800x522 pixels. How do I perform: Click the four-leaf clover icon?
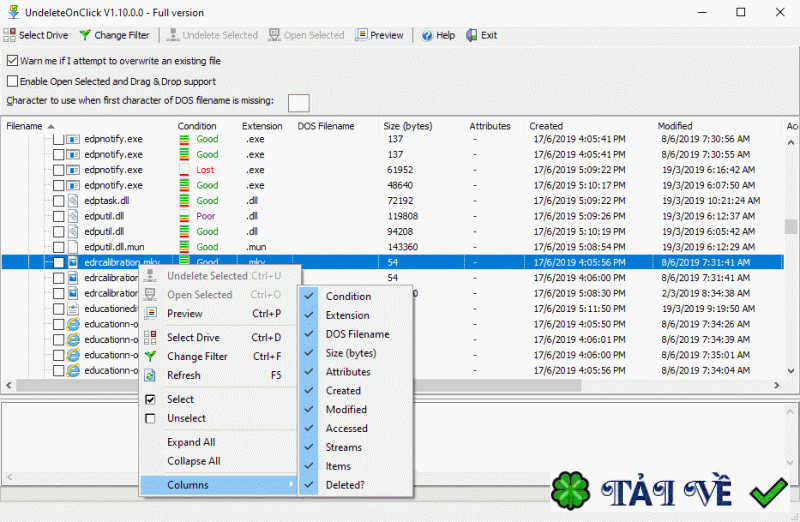571,492
